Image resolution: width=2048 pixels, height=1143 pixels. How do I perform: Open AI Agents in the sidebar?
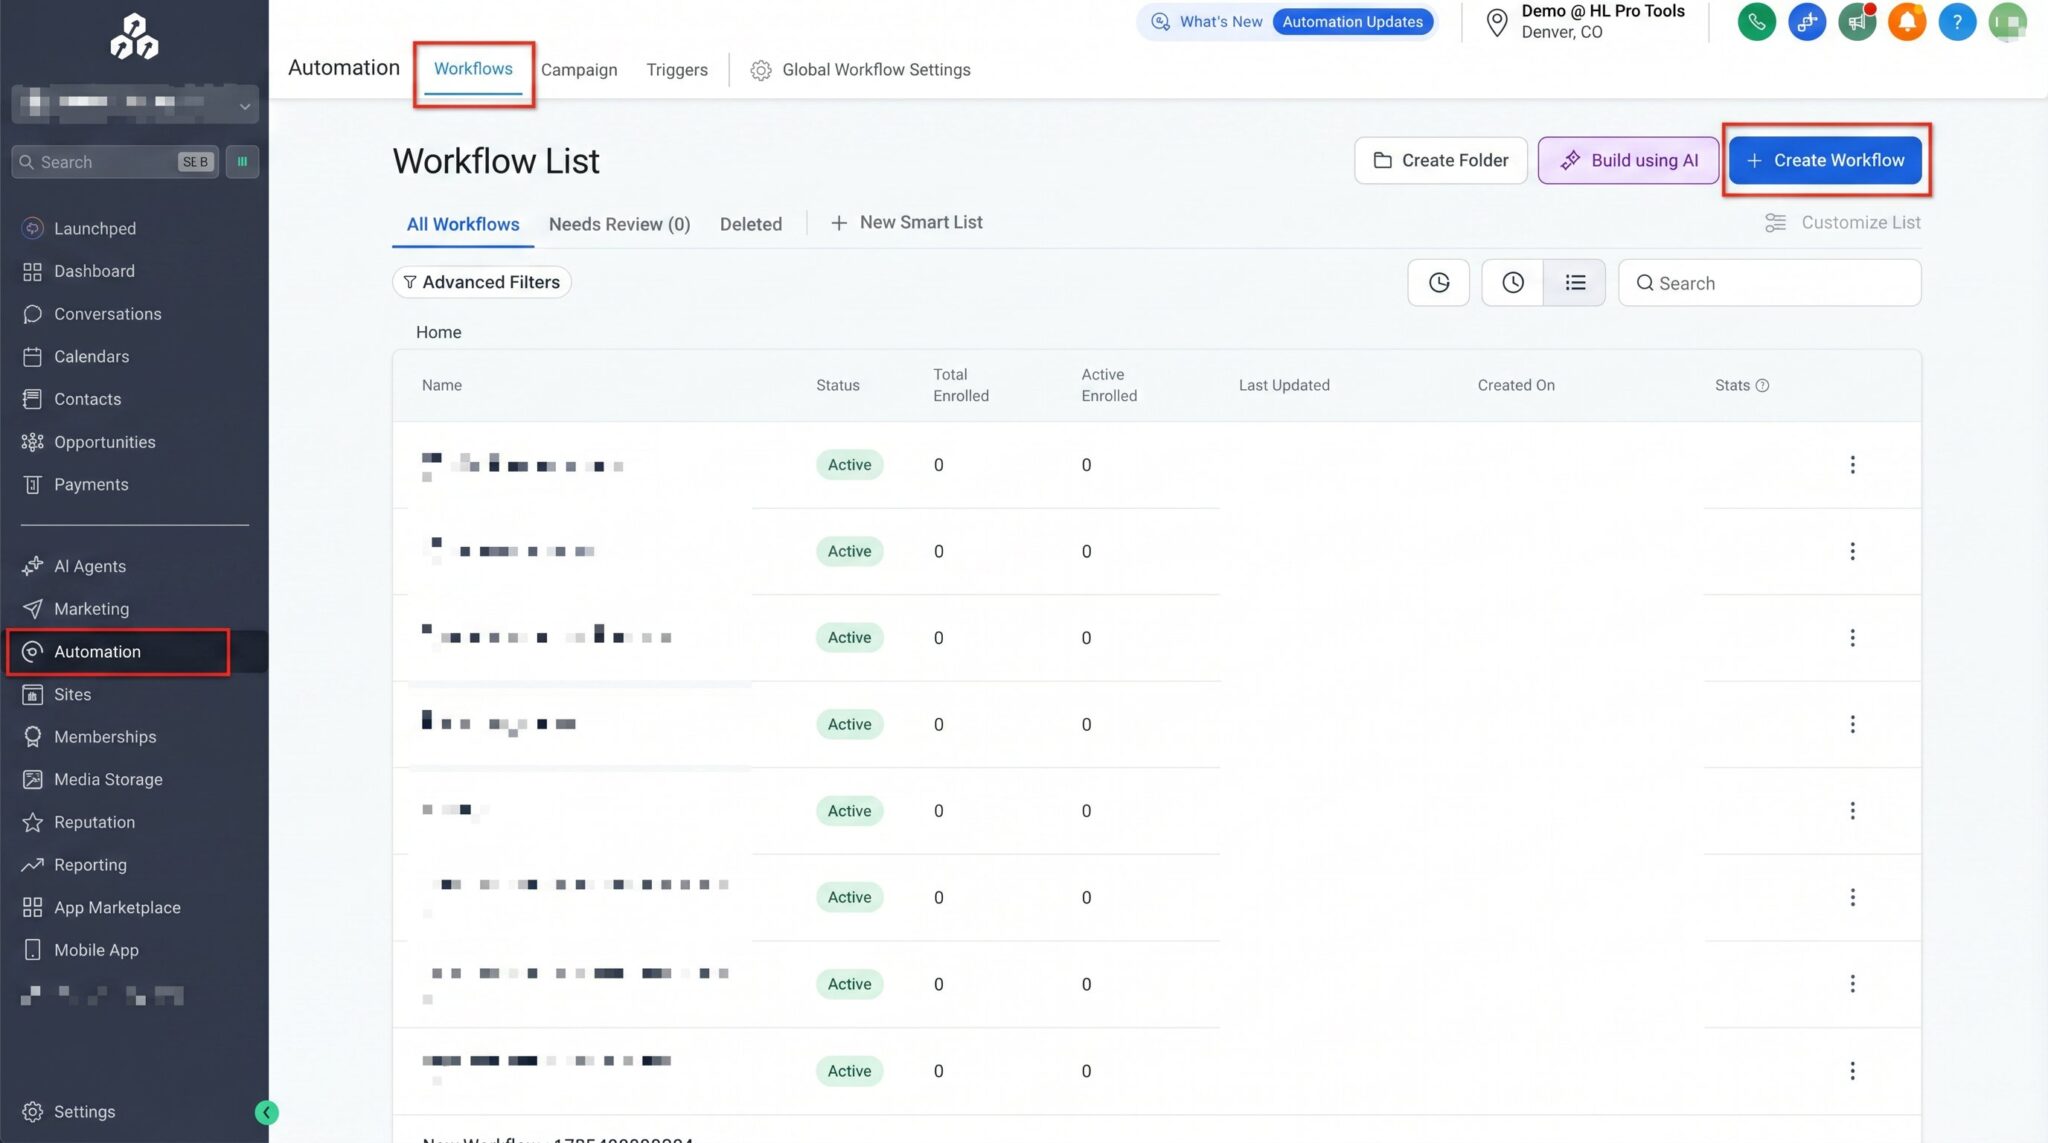(90, 566)
